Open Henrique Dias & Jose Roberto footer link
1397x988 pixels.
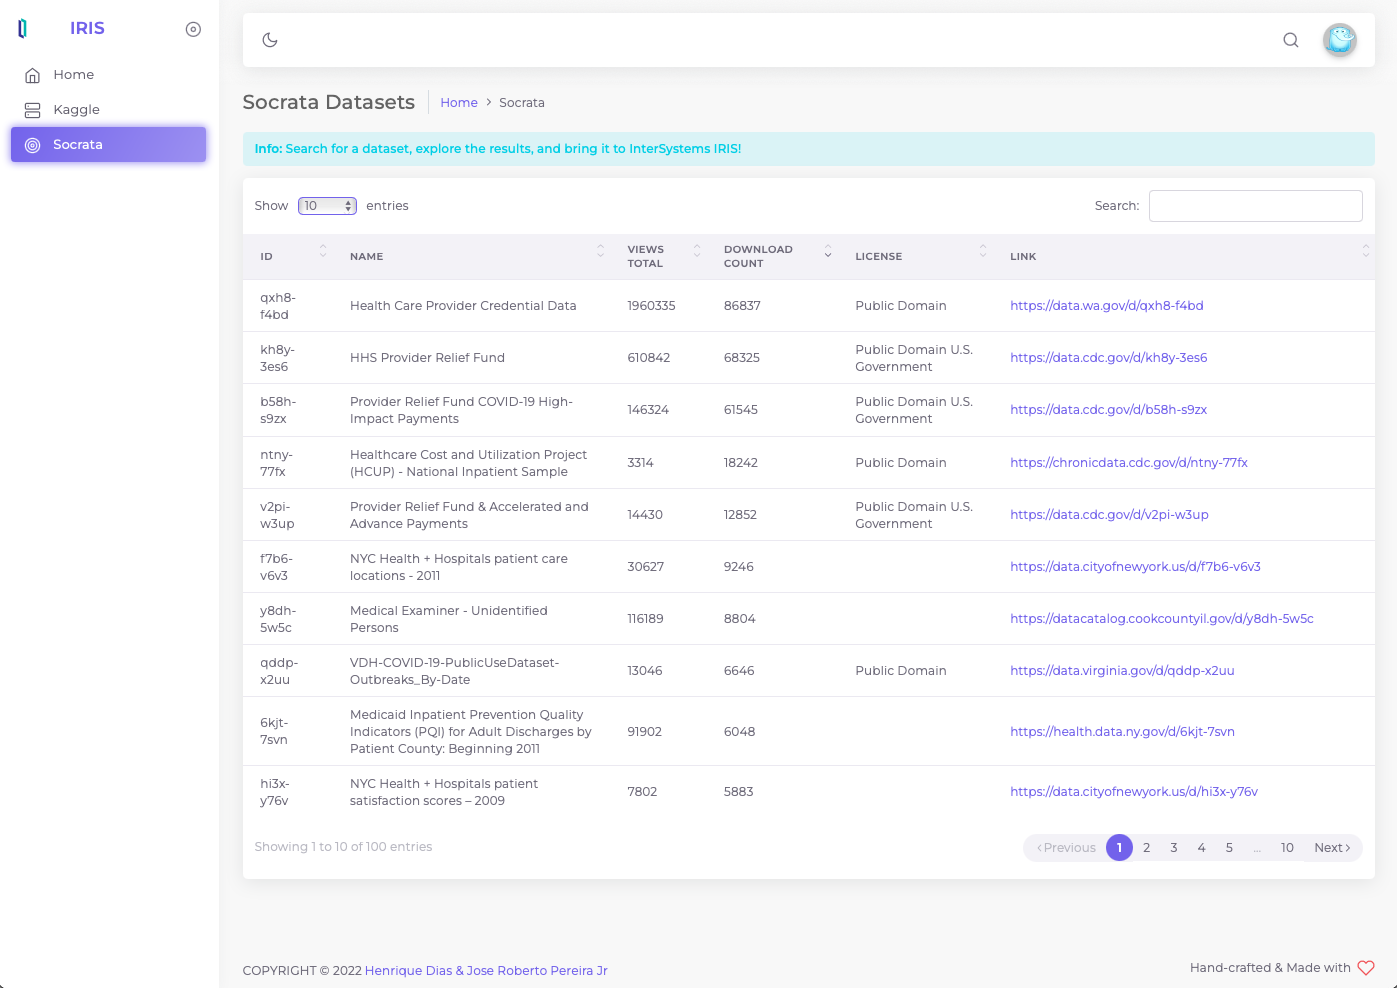click(x=486, y=971)
